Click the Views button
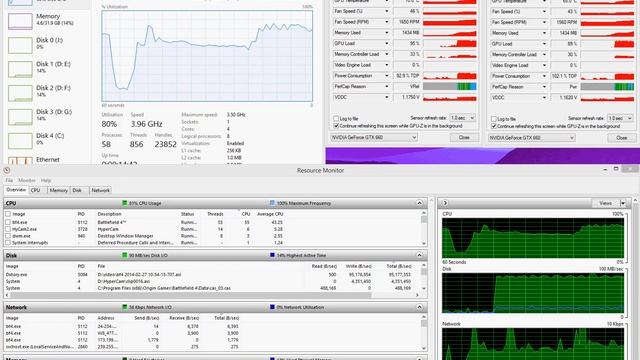Viewport: 640px width, 360px height. point(606,203)
